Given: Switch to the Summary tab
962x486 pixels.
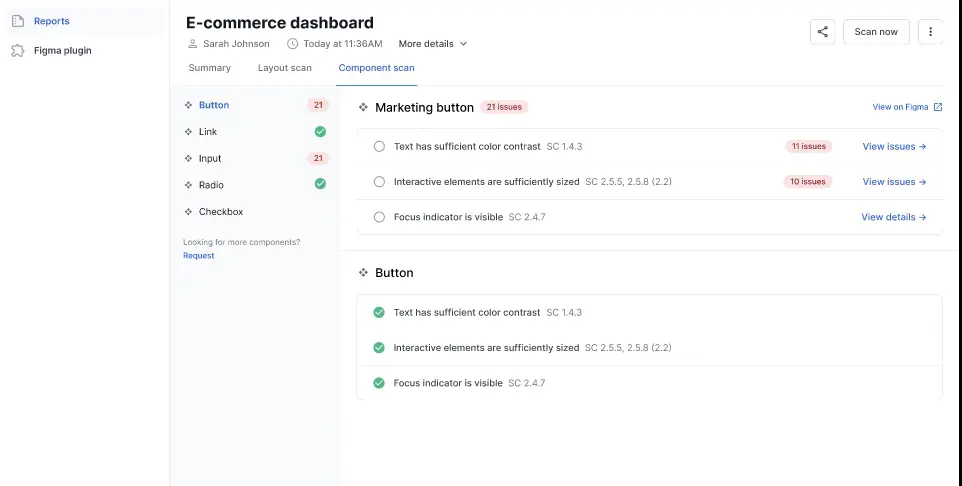Looking at the screenshot, I should (209, 68).
